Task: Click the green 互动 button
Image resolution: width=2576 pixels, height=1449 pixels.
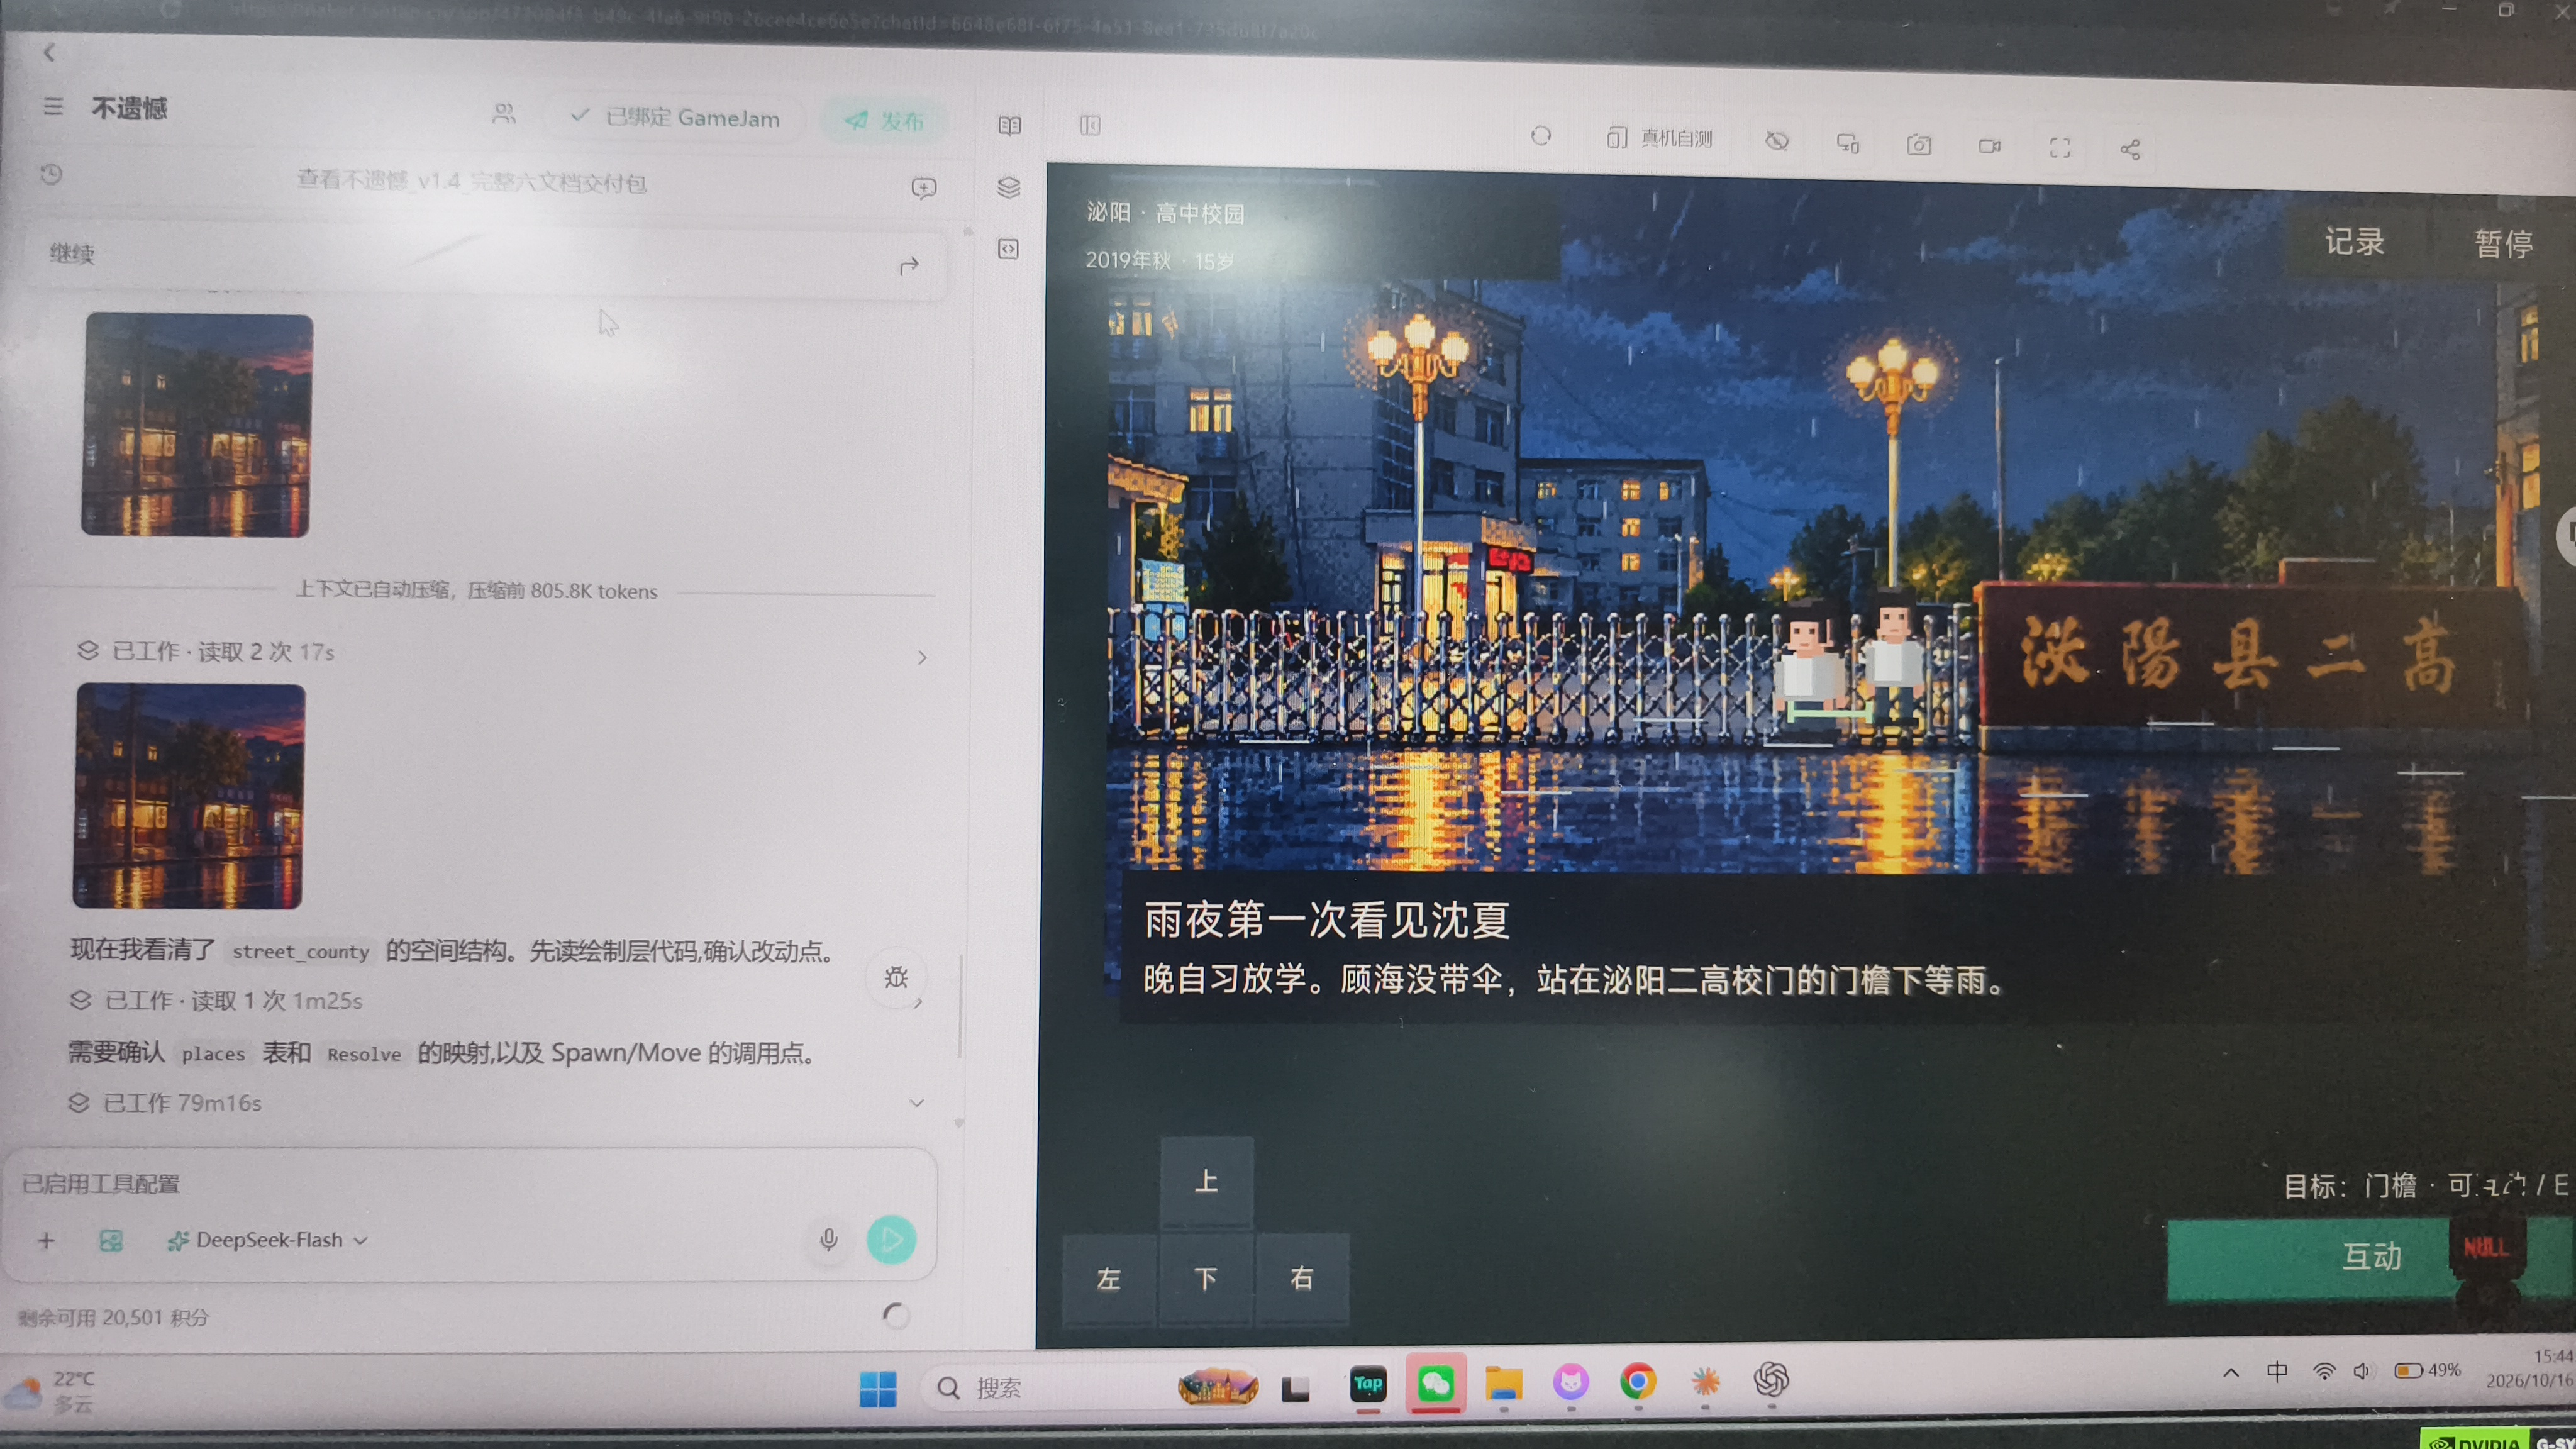Action: tap(2371, 1257)
